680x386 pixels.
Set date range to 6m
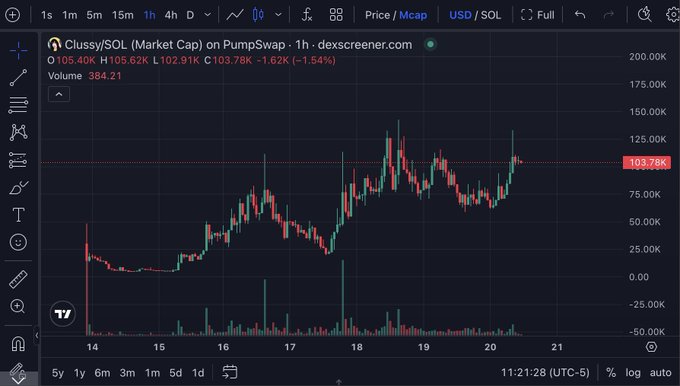click(x=102, y=373)
